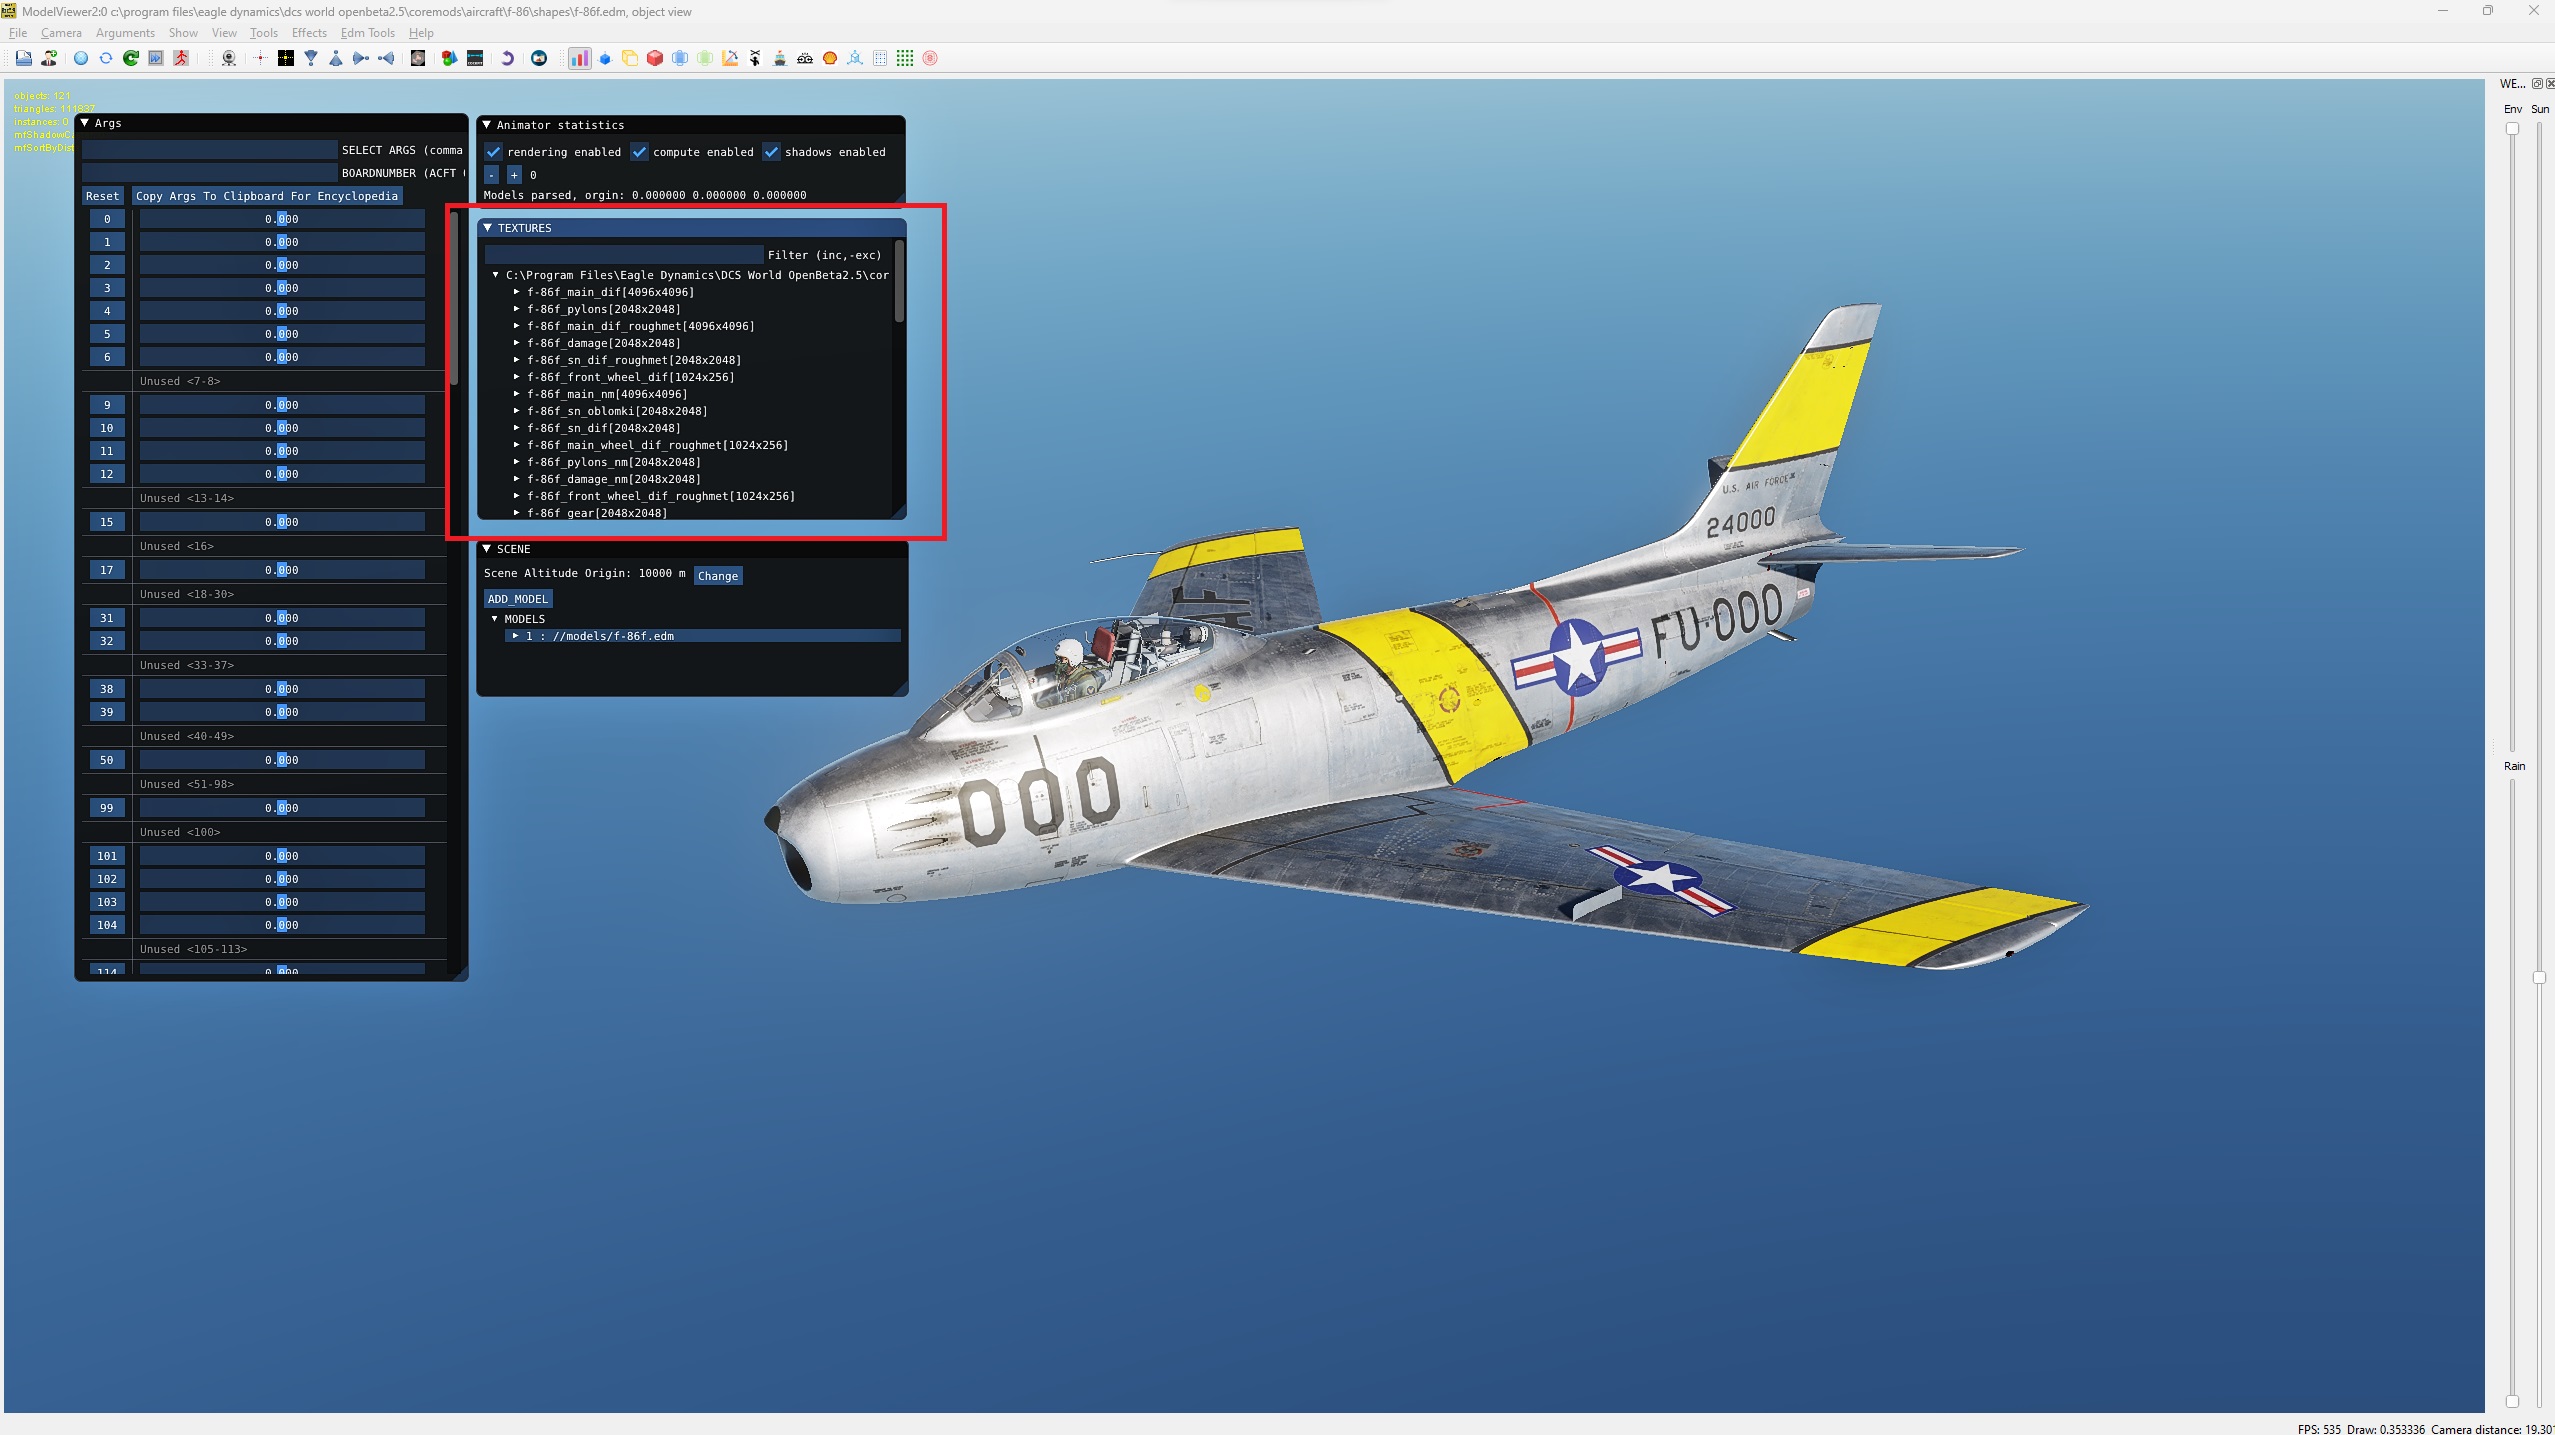Click the green reload arrow icon
This screenshot has width=2555, height=1435.
point(131,58)
